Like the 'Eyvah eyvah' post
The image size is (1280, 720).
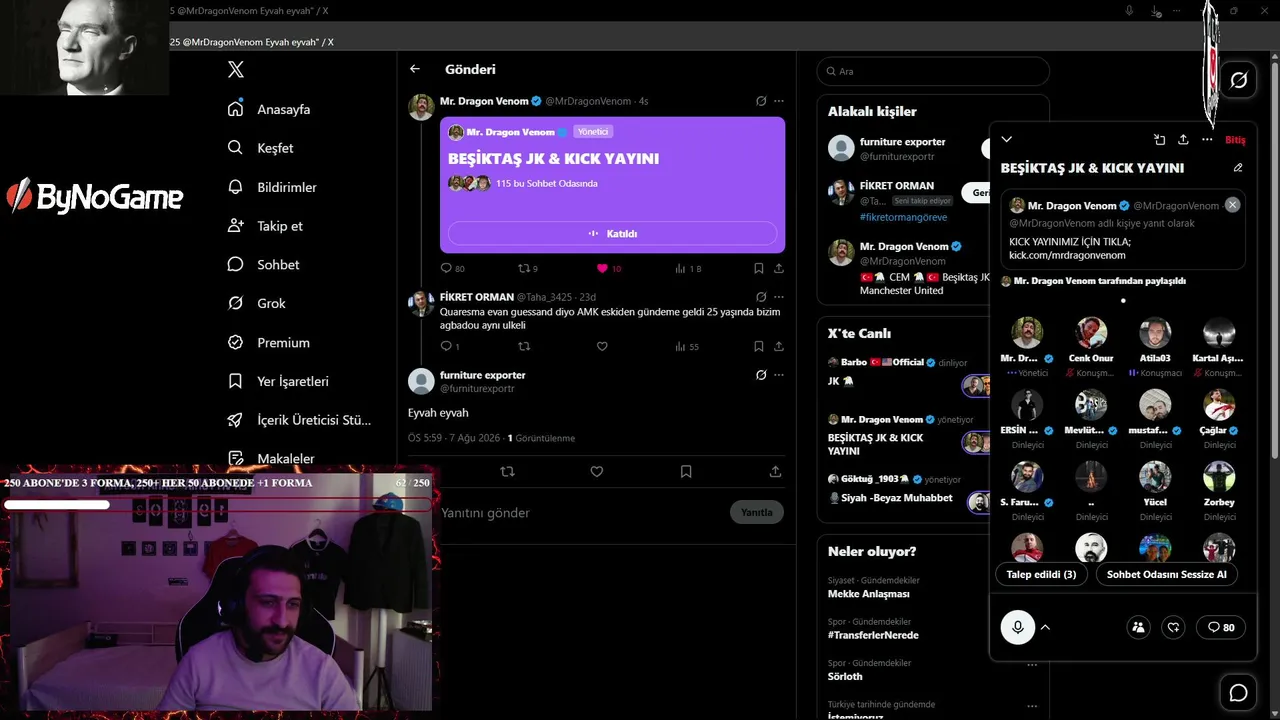pos(597,471)
